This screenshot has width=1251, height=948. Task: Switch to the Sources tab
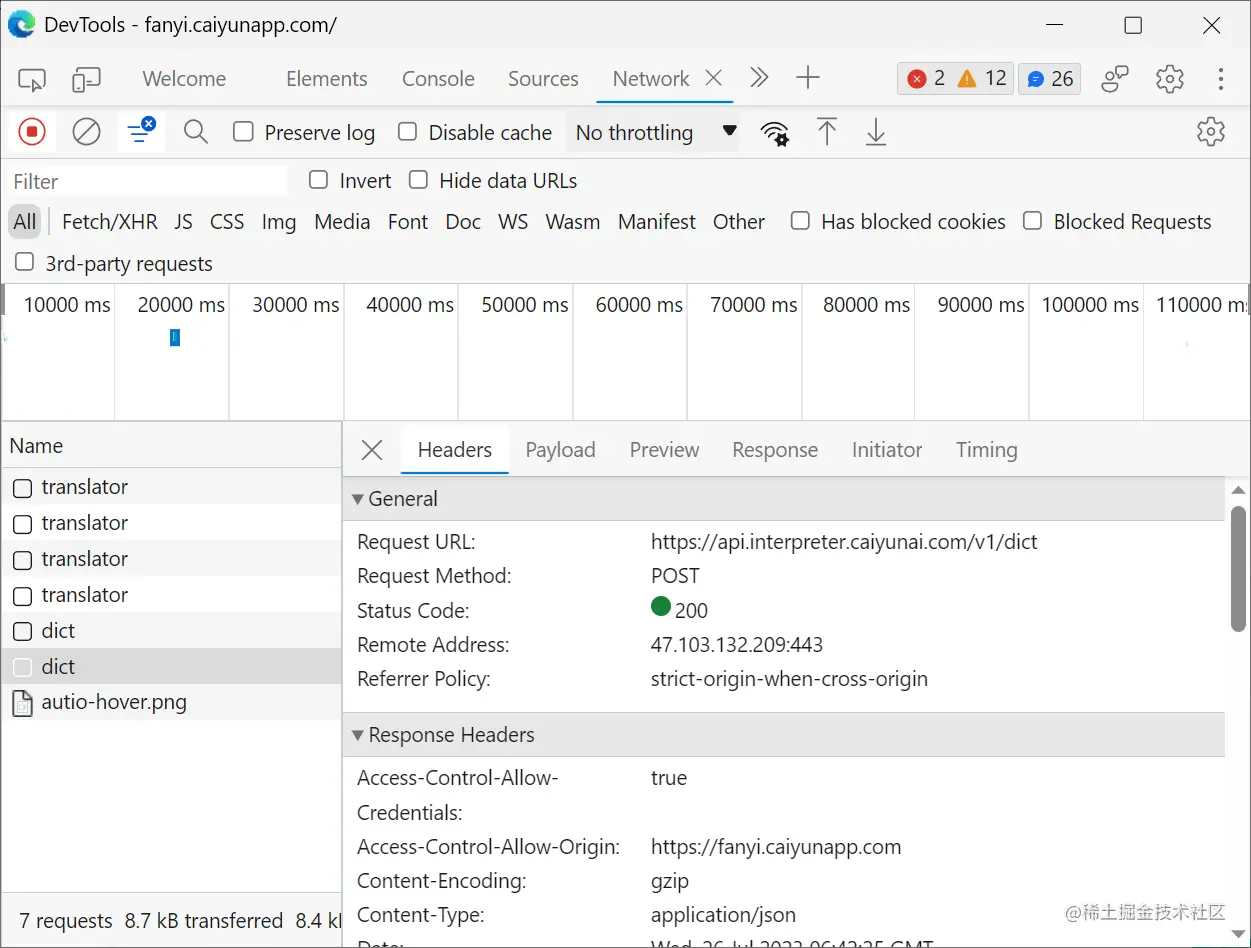pos(543,79)
